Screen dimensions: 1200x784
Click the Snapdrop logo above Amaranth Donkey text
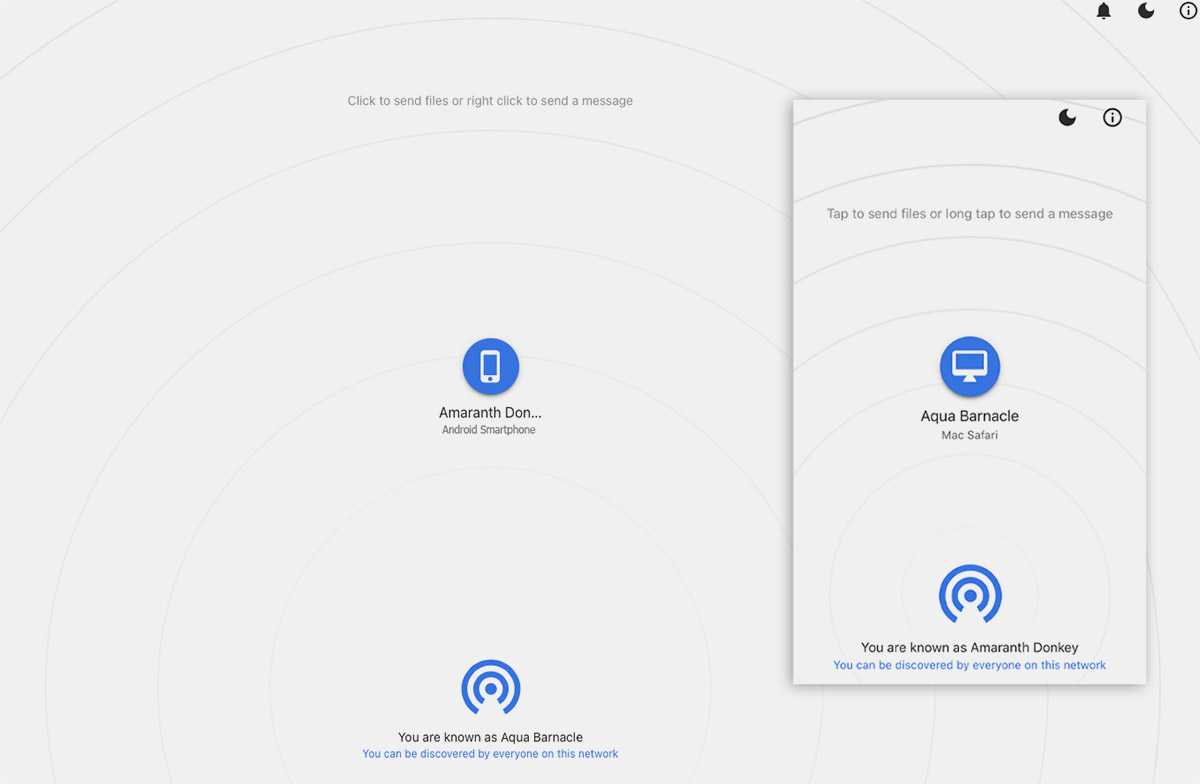click(969, 594)
